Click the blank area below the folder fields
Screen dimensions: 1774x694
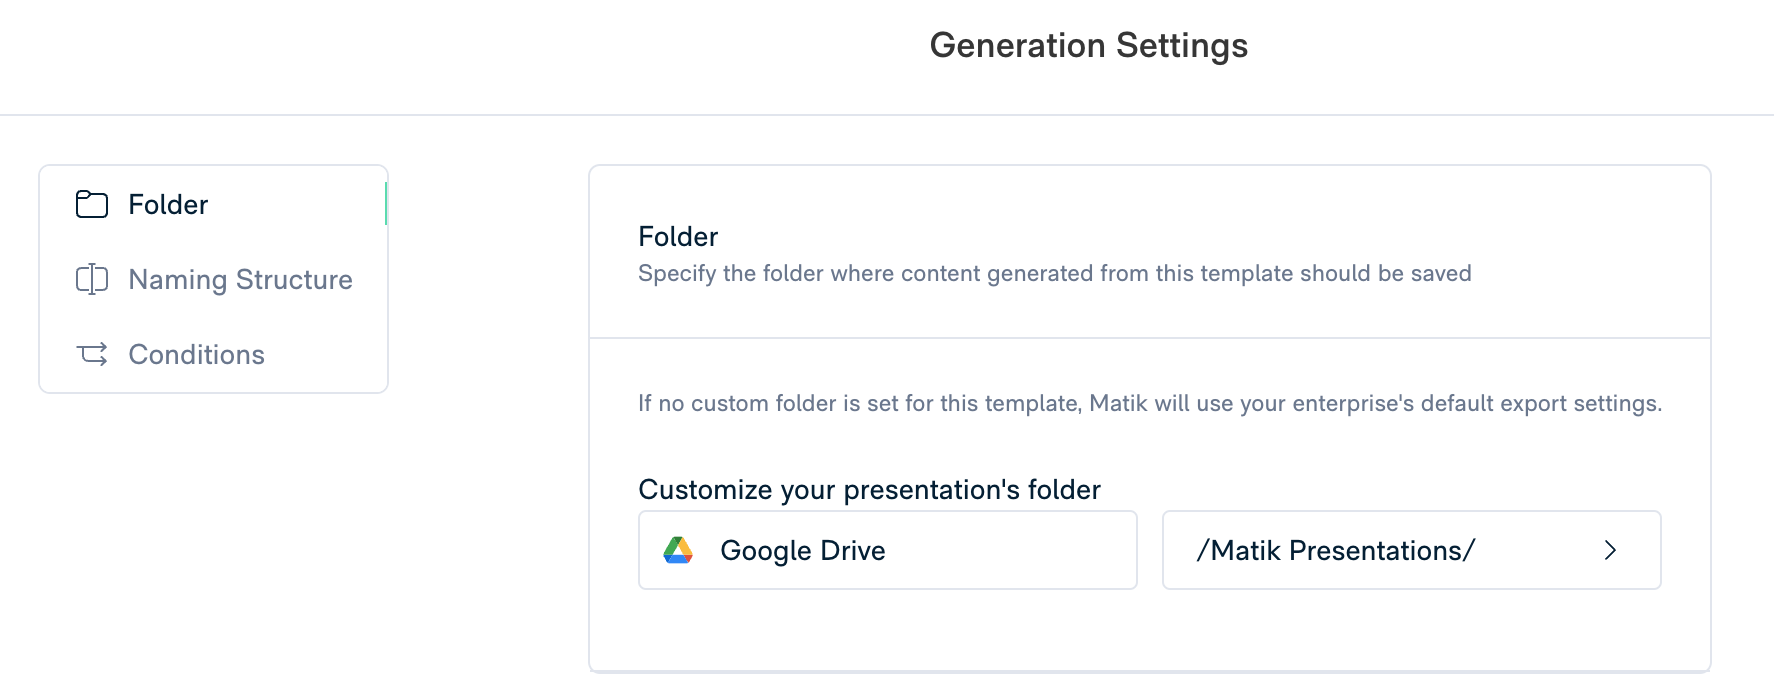coord(1149,630)
